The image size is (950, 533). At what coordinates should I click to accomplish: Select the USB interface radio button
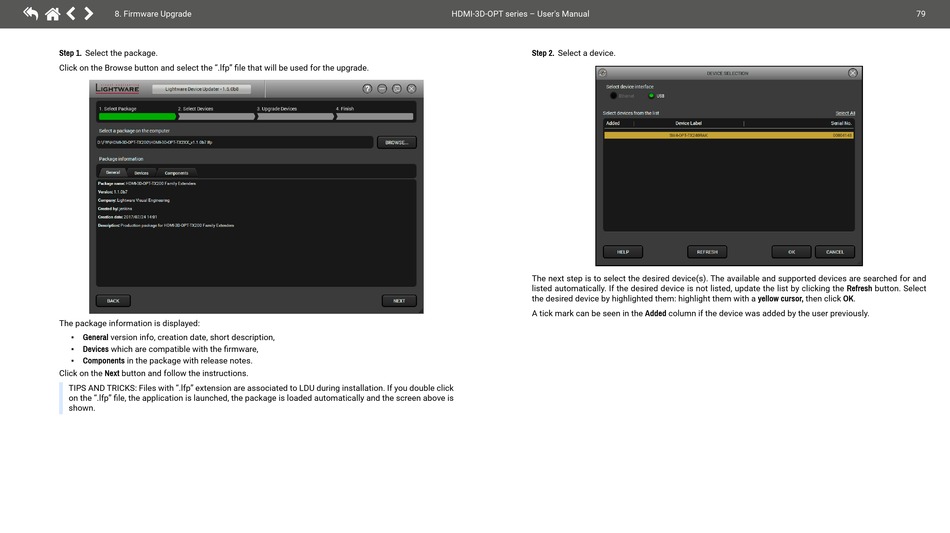(651, 96)
